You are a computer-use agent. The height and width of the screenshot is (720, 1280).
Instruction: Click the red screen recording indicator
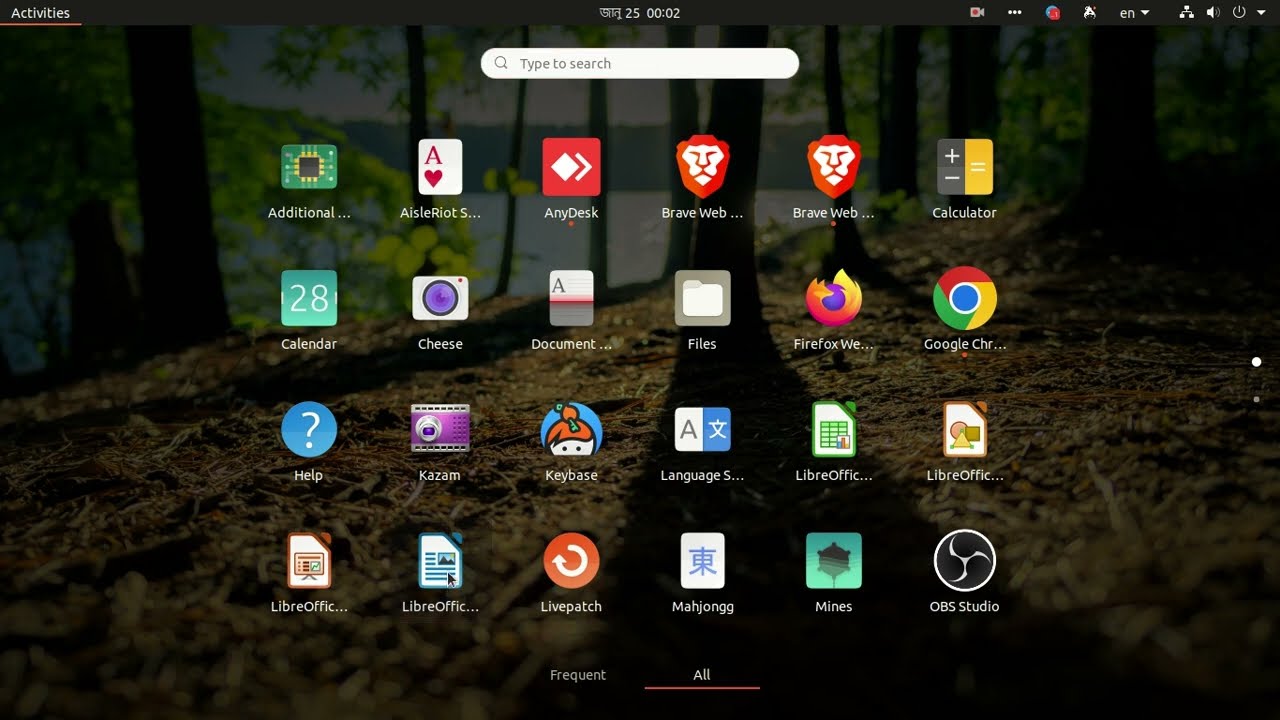tap(977, 13)
